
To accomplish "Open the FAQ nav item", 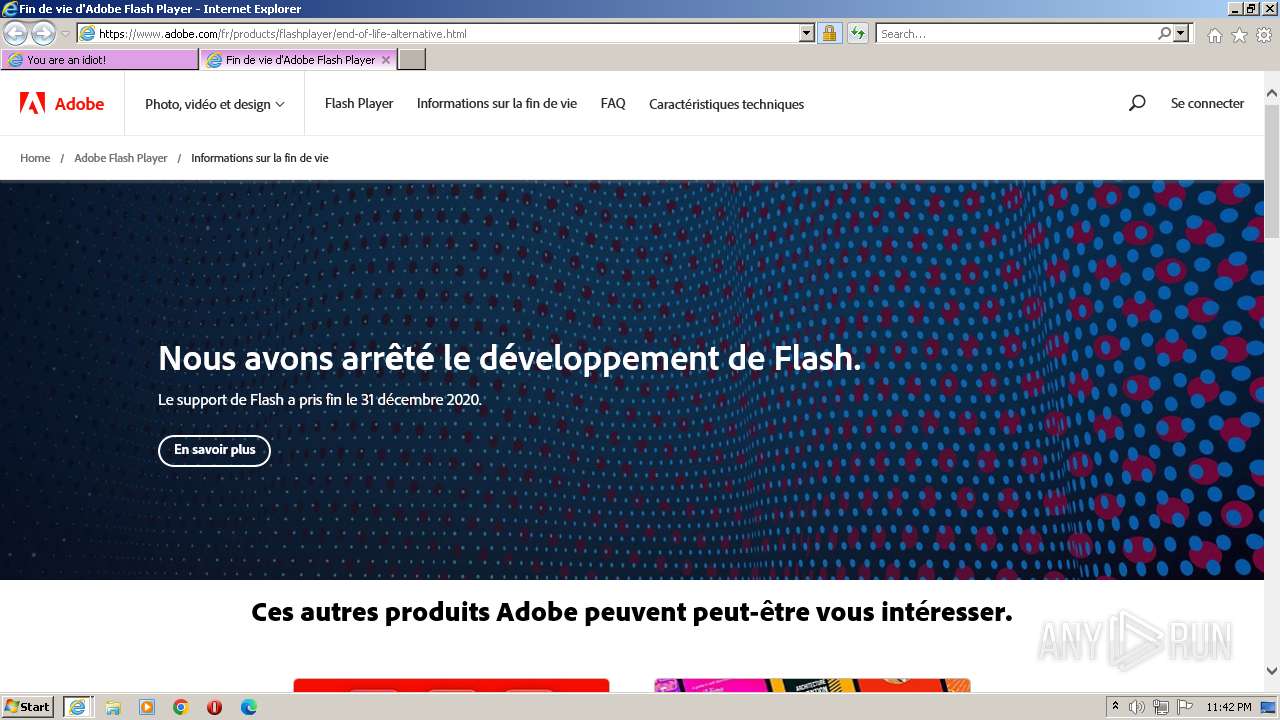I will (x=613, y=103).
